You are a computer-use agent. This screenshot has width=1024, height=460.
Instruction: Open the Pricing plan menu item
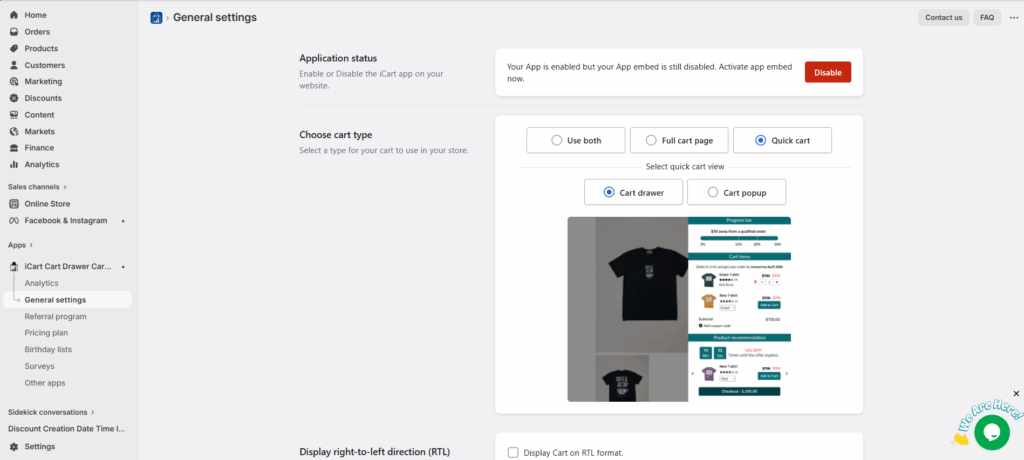pyautogui.click(x=46, y=333)
